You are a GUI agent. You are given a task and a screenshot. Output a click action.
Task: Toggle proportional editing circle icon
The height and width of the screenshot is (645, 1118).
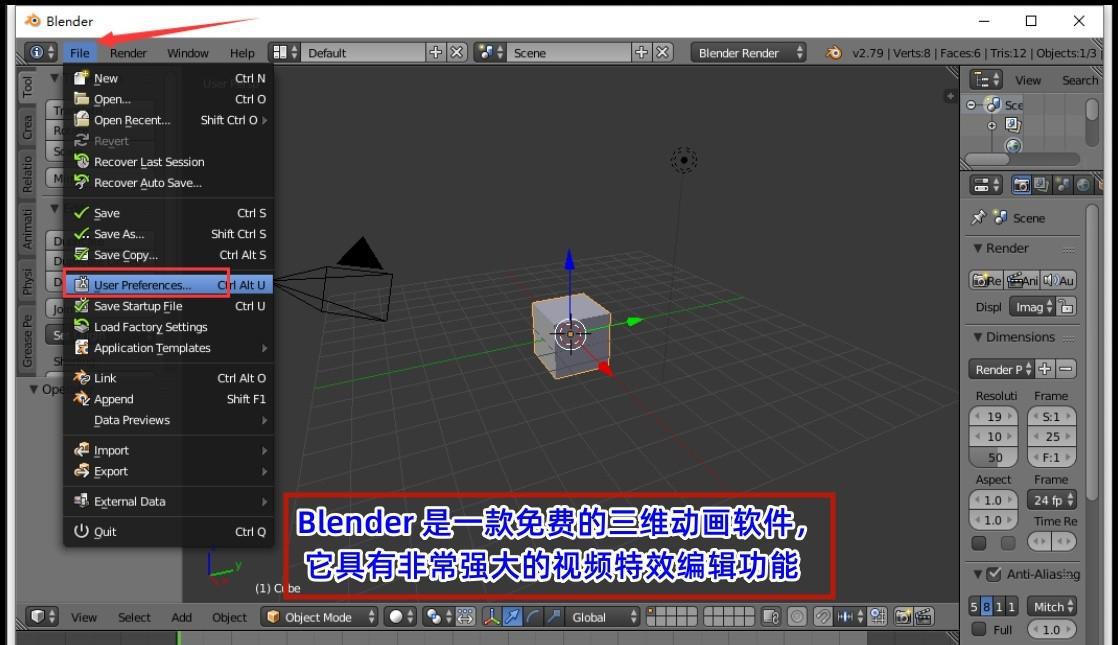tap(797, 617)
